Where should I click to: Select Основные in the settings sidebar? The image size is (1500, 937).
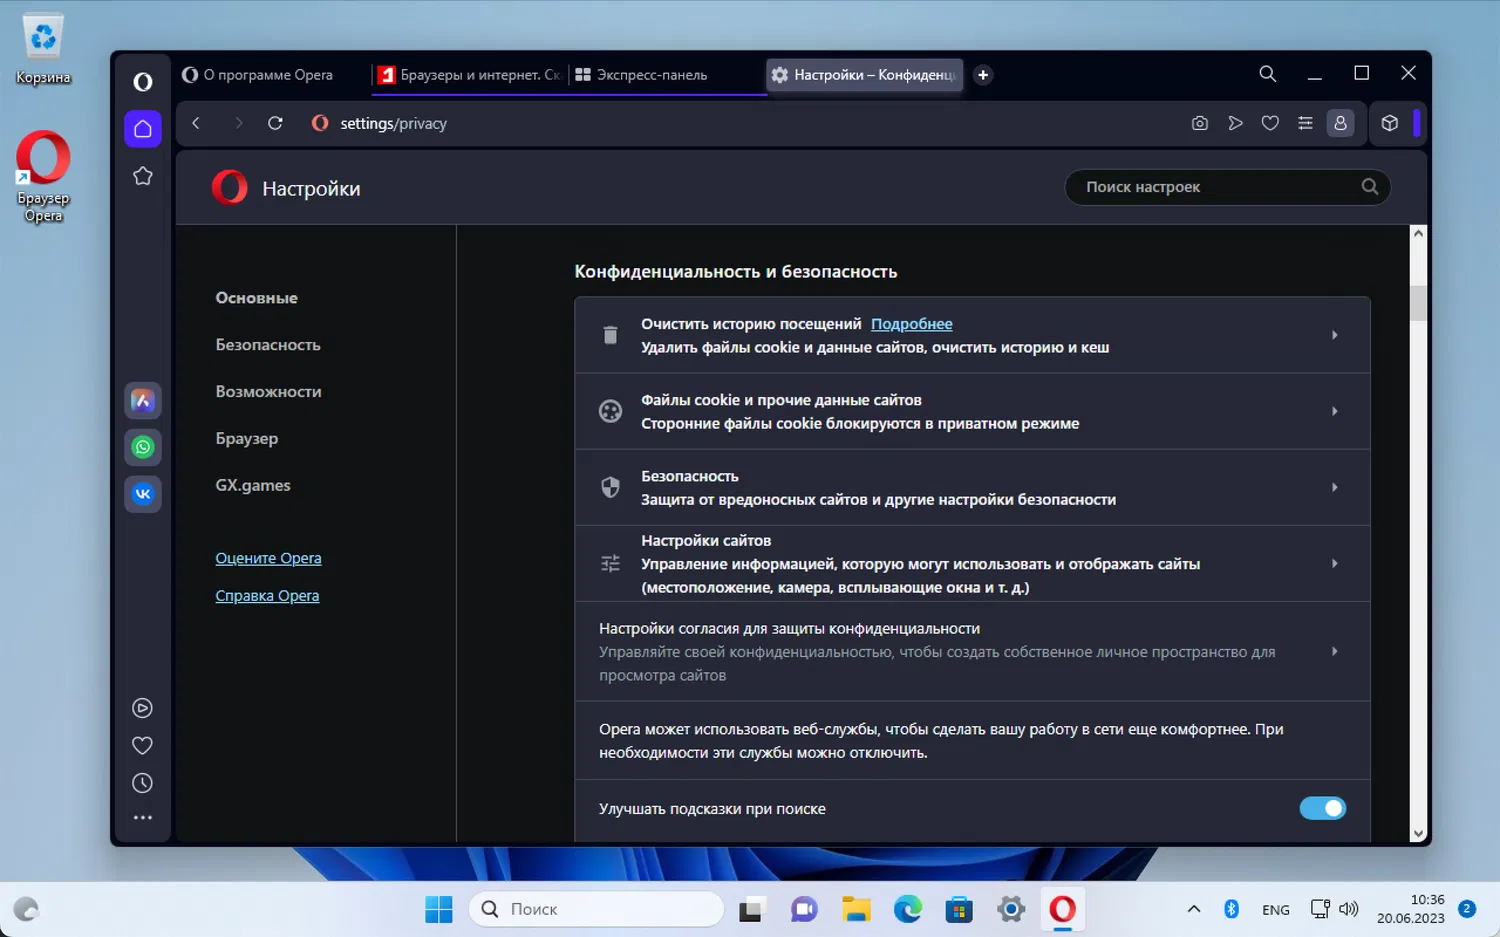point(256,298)
